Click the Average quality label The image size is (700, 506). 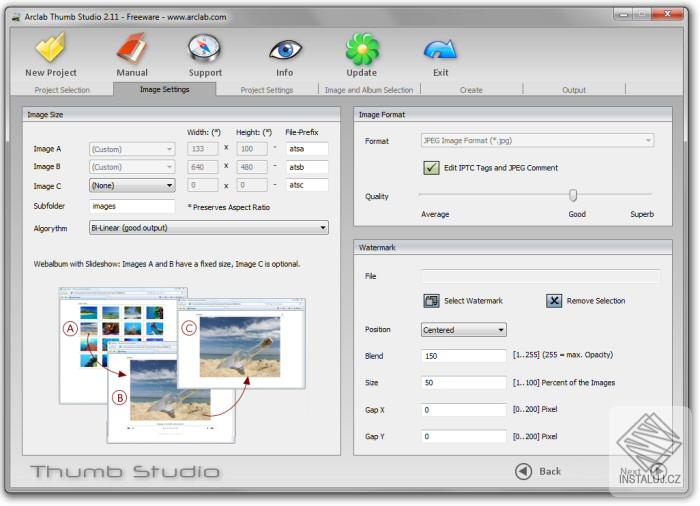pyautogui.click(x=435, y=214)
